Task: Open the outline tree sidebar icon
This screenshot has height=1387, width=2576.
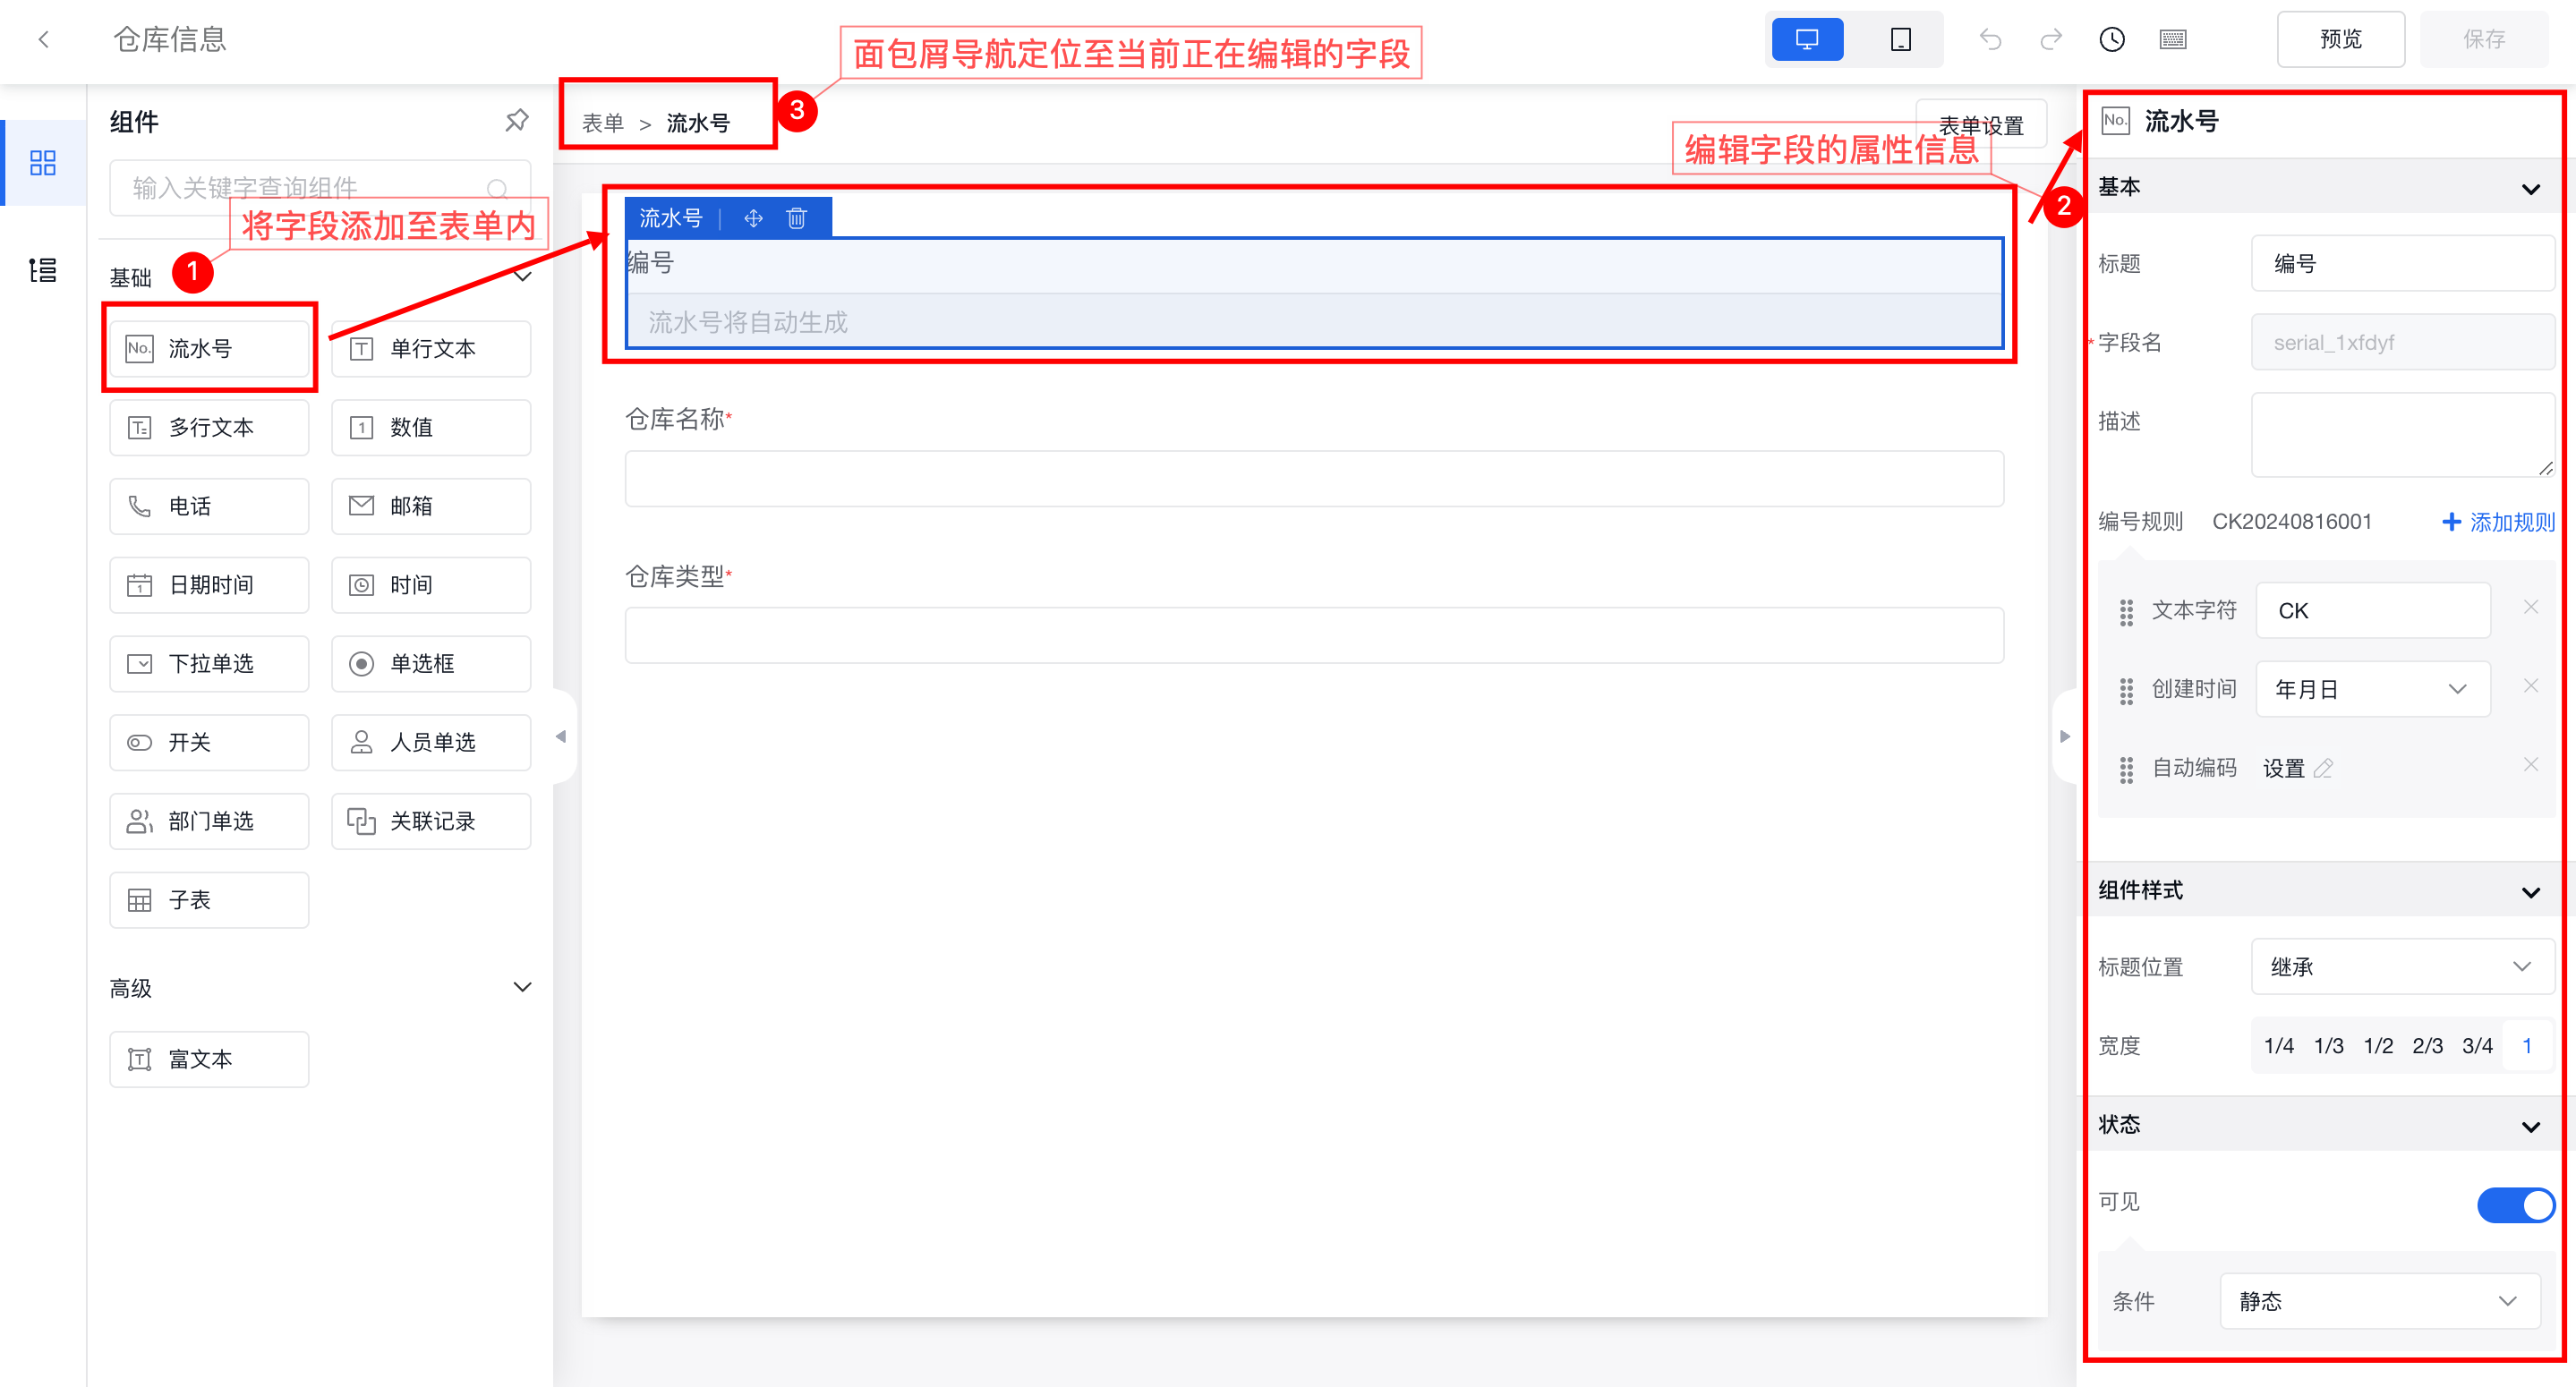Action: pos(43,270)
